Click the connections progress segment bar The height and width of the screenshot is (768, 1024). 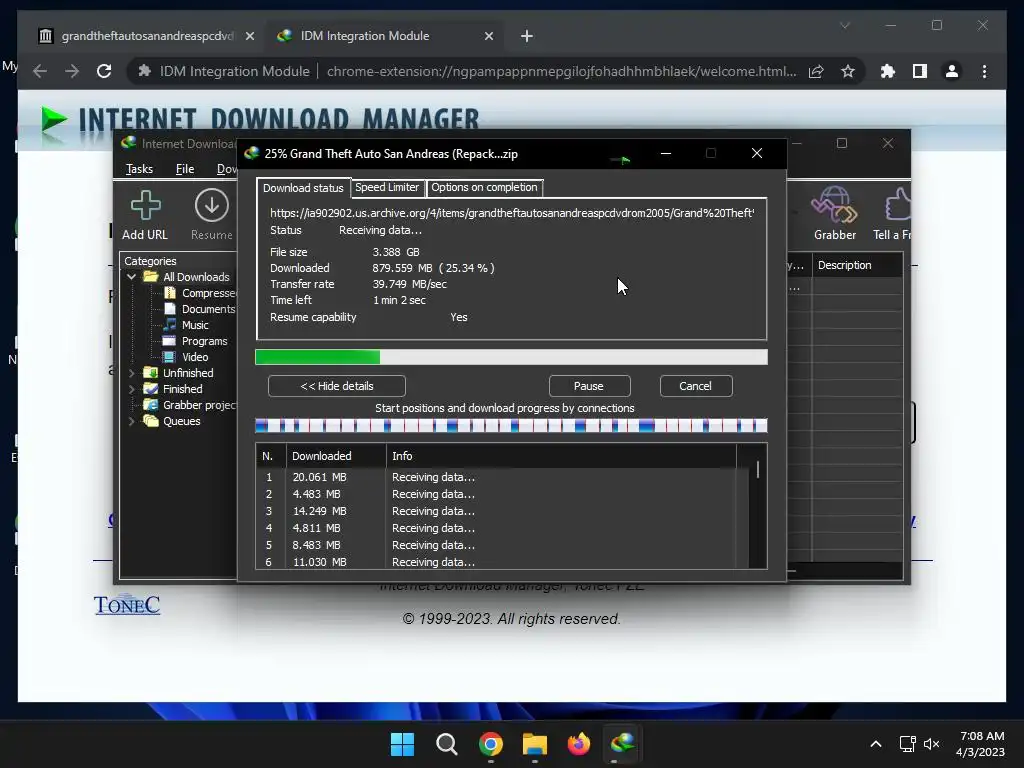click(511, 426)
